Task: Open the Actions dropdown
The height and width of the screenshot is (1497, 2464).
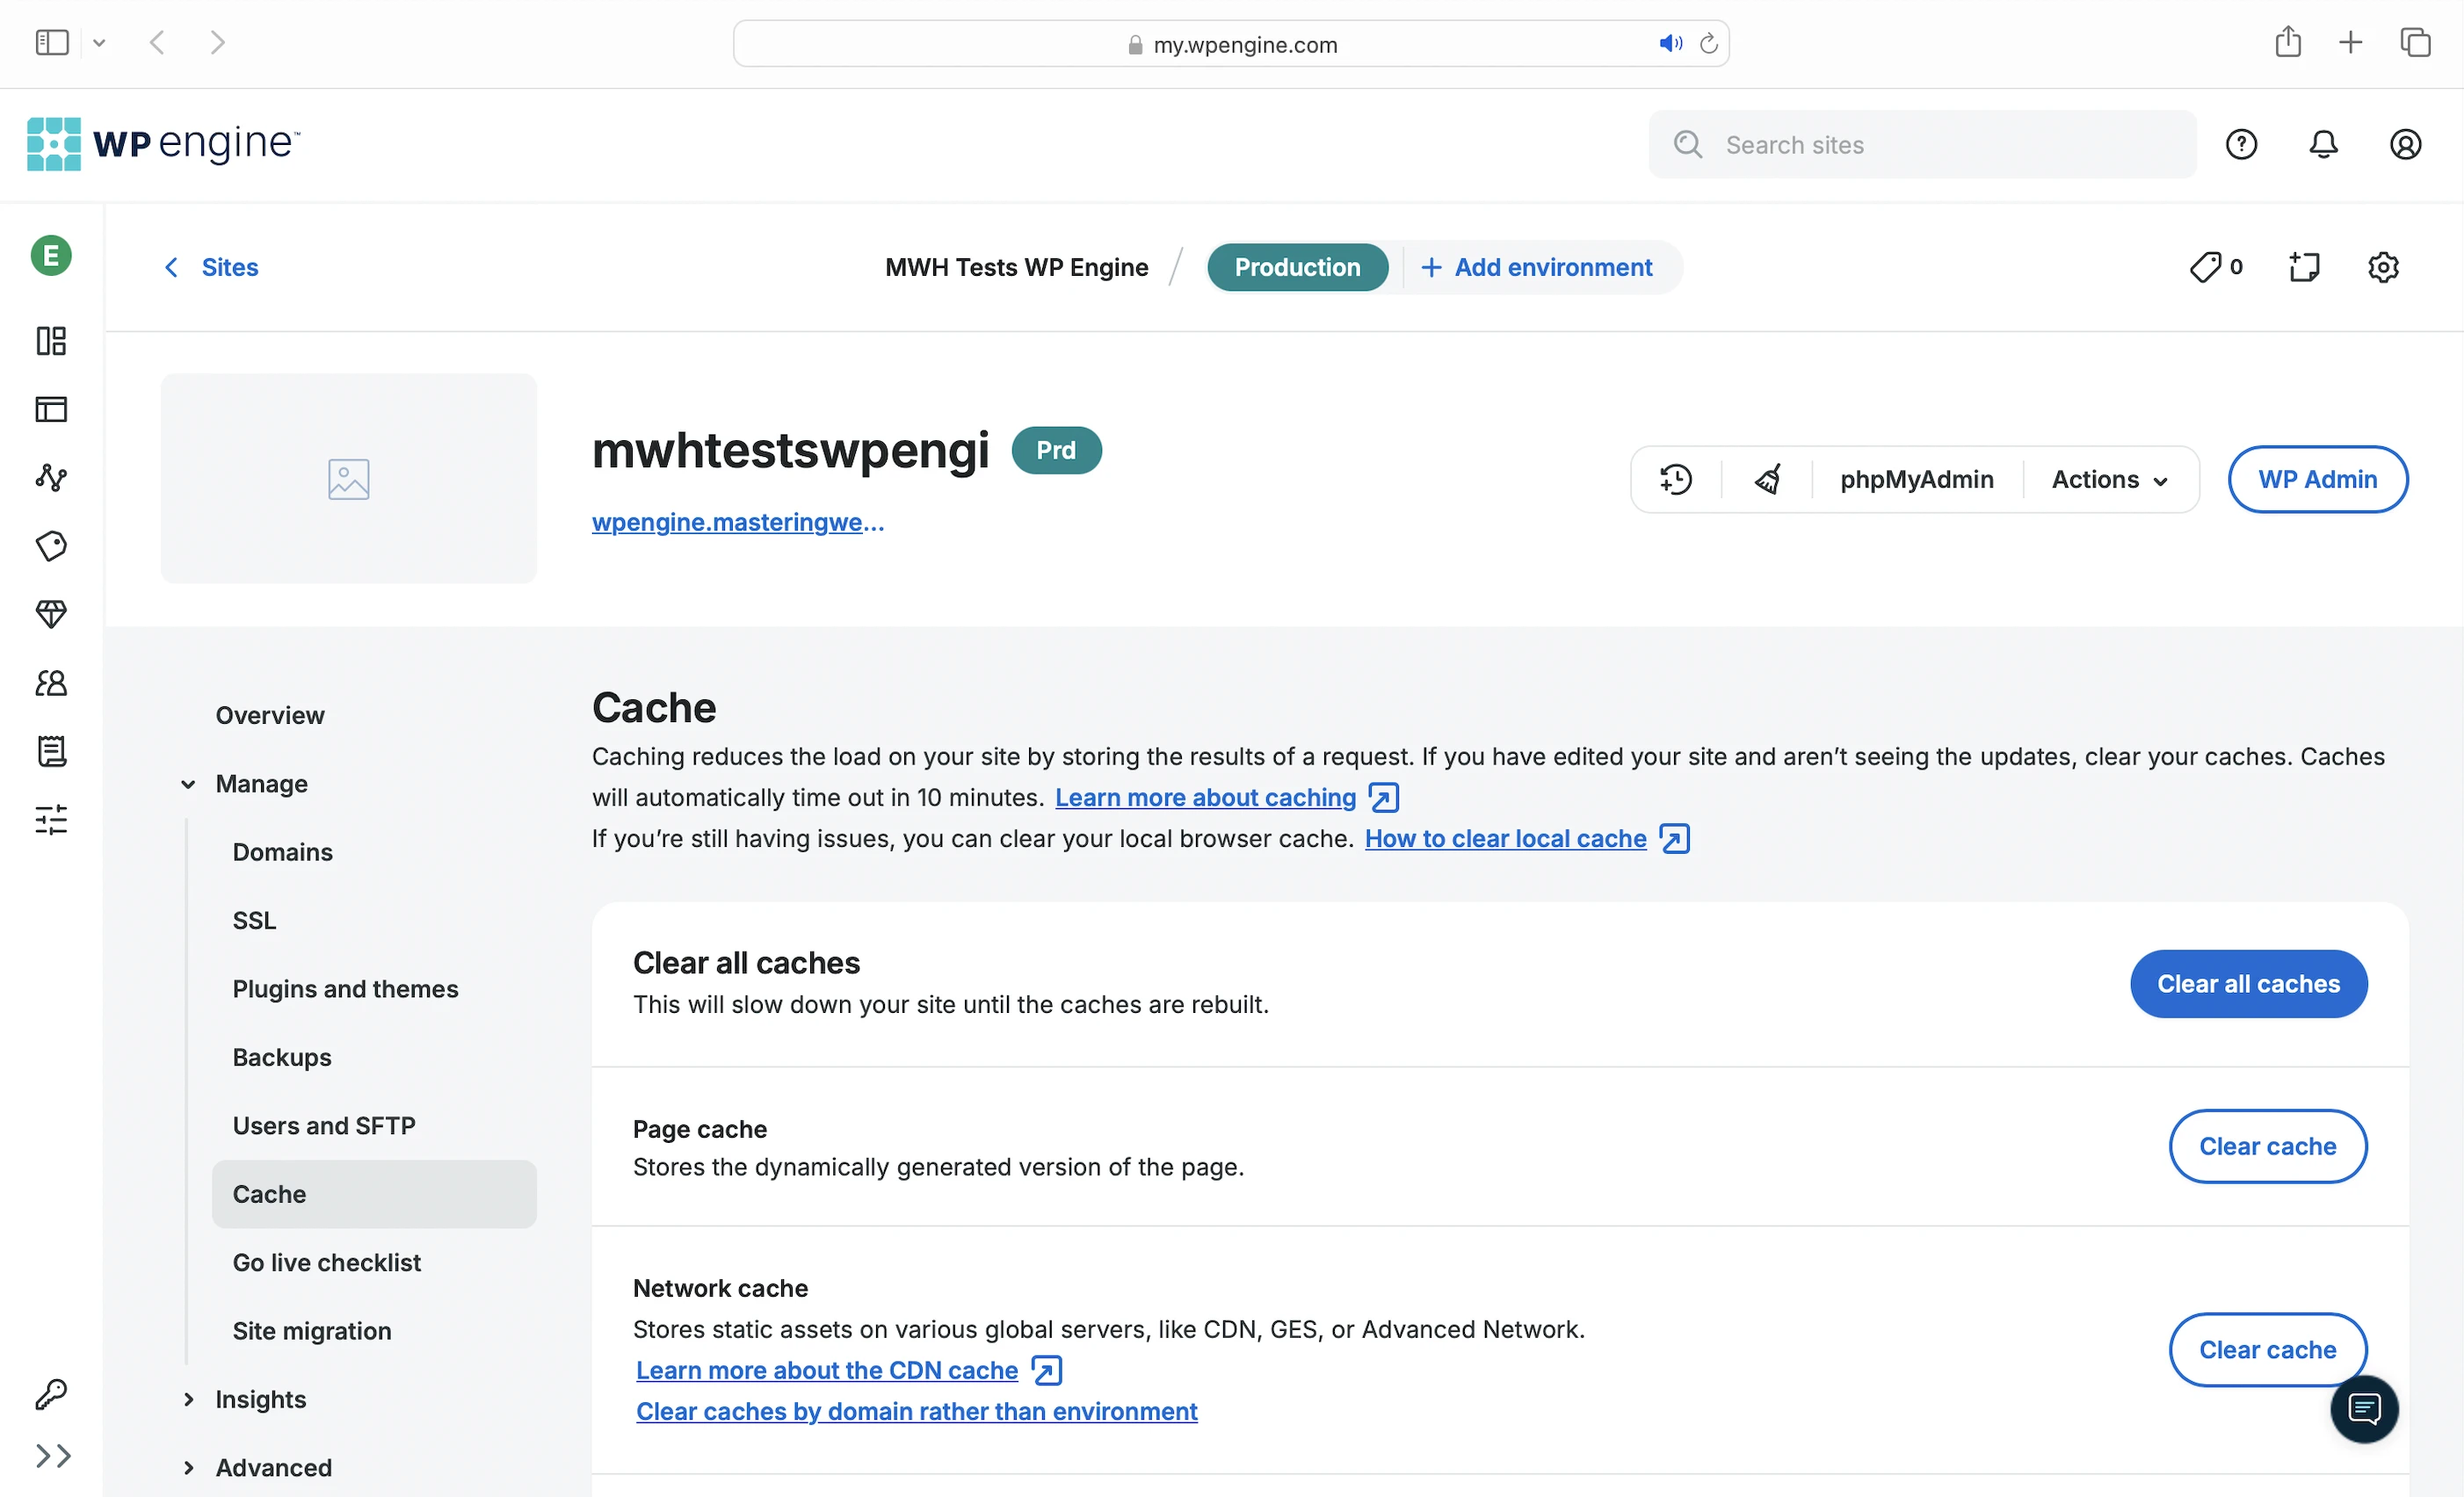Action: click(2109, 479)
